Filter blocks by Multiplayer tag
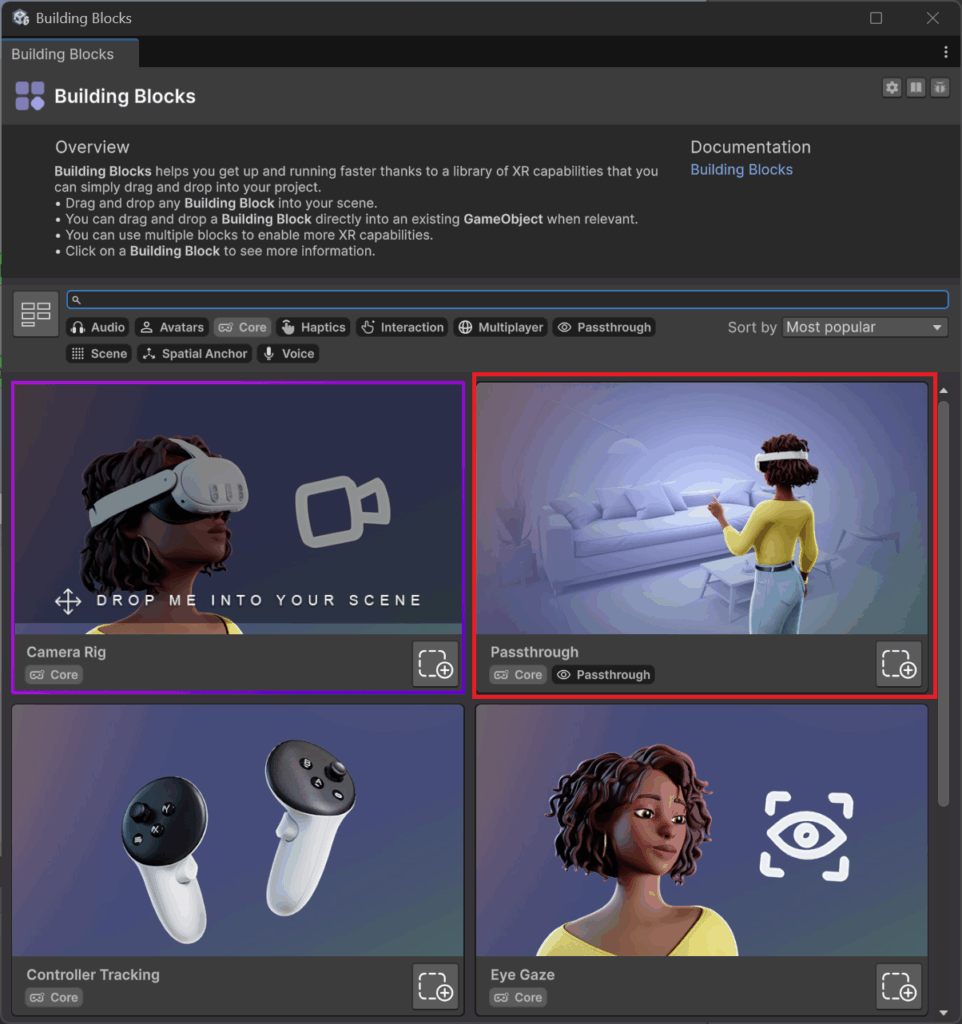 pyautogui.click(x=501, y=327)
